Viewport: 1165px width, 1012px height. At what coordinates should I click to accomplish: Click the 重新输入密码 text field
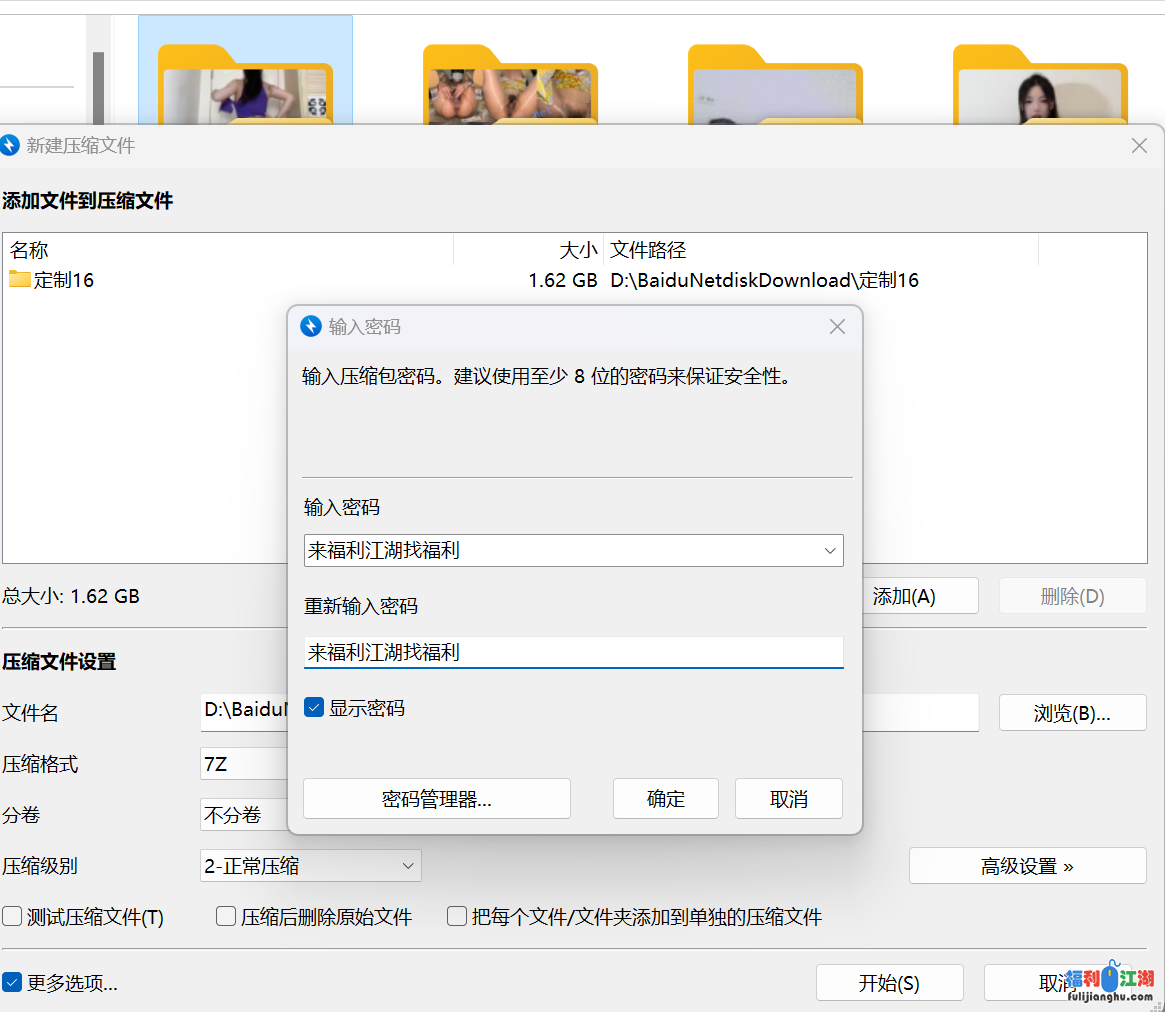pyautogui.click(x=573, y=653)
